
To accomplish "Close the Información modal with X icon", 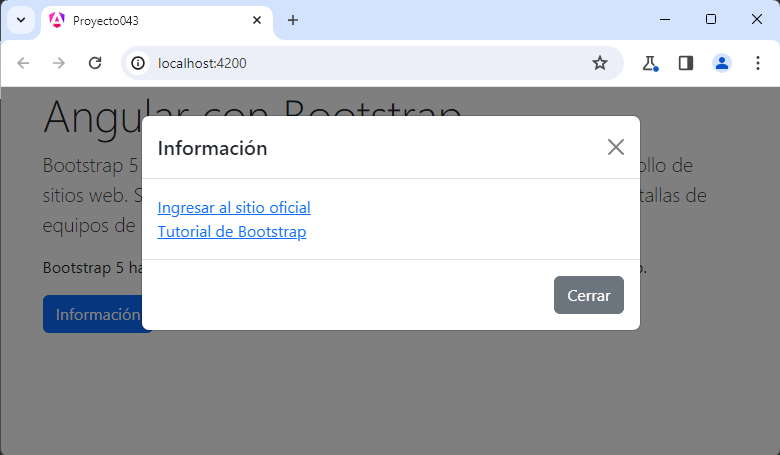I will [615, 147].
